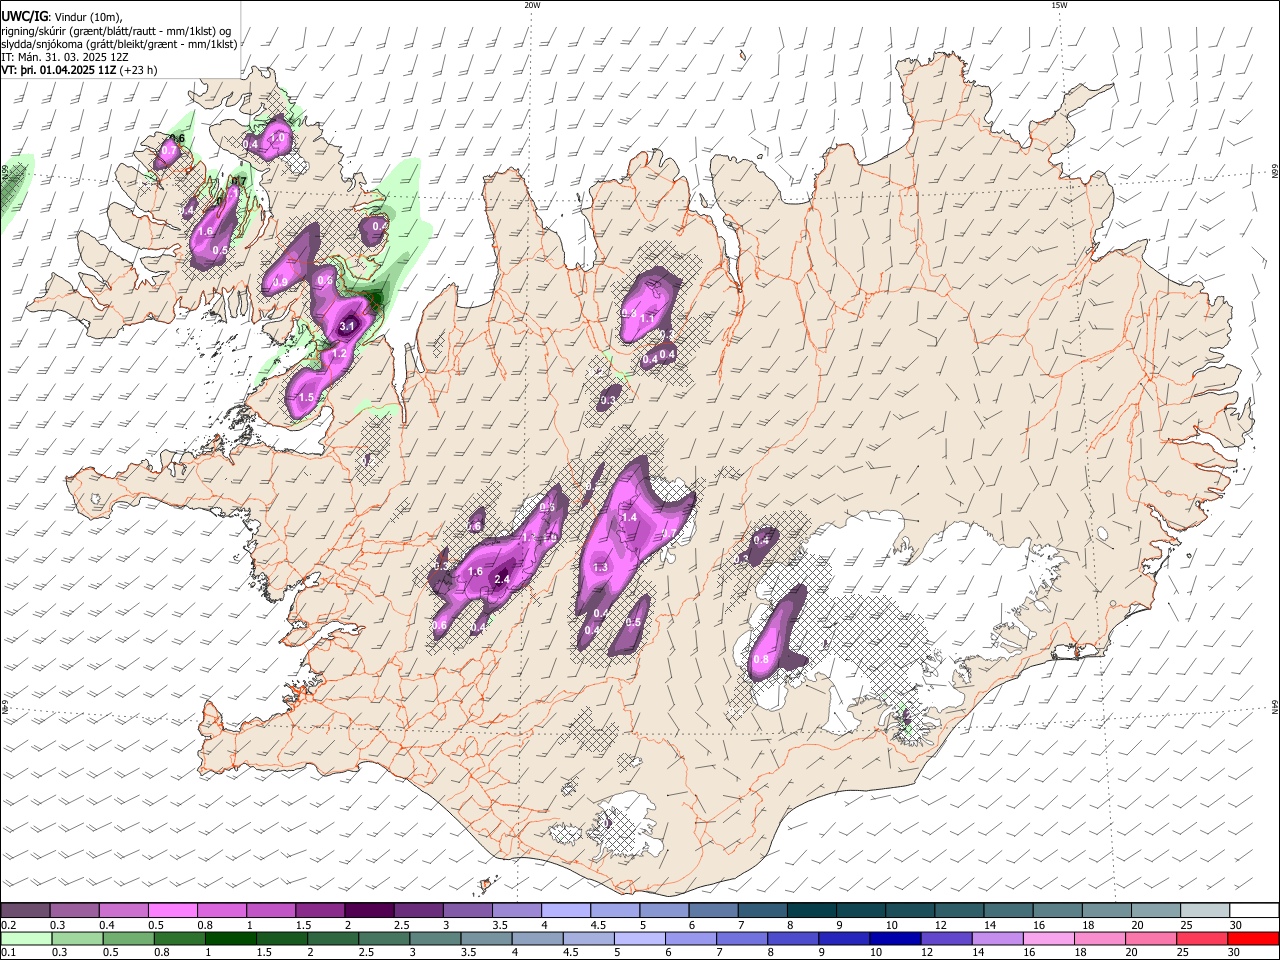Click the "1.1" precipitation value in north Iceland
Image resolution: width=1280 pixels, height=960 pixels.
click(x=647, y=319)
